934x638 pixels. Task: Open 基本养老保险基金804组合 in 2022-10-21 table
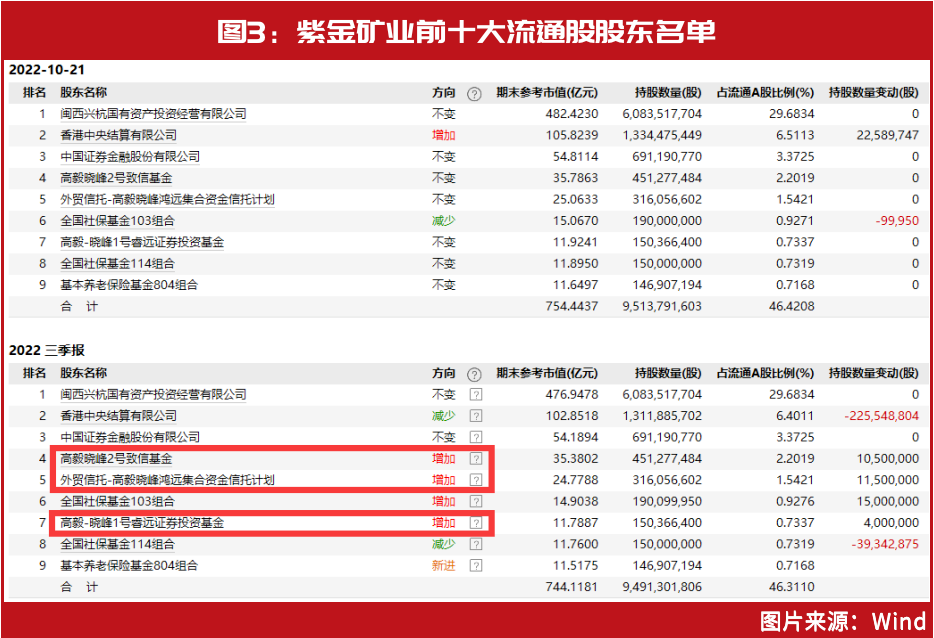point(129,285)
